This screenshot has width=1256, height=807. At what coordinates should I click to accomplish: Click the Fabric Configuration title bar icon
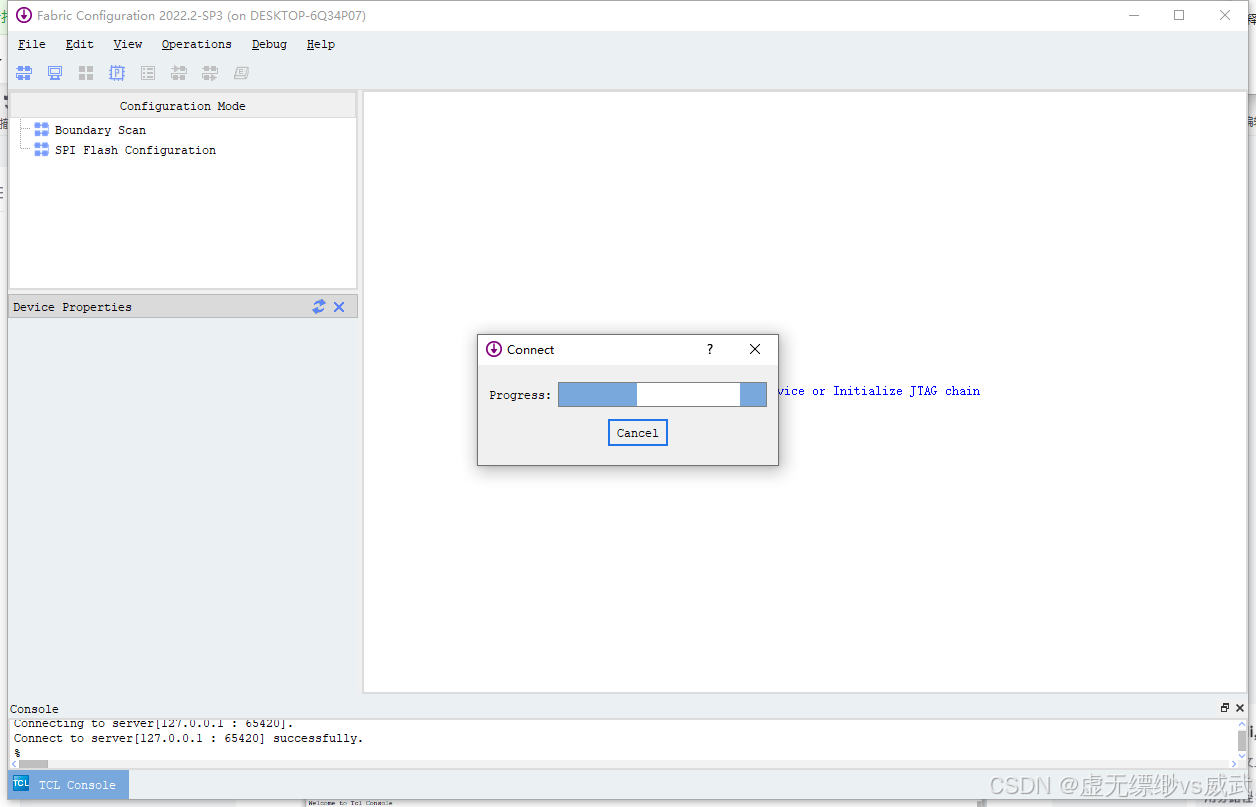coord(24,15)
